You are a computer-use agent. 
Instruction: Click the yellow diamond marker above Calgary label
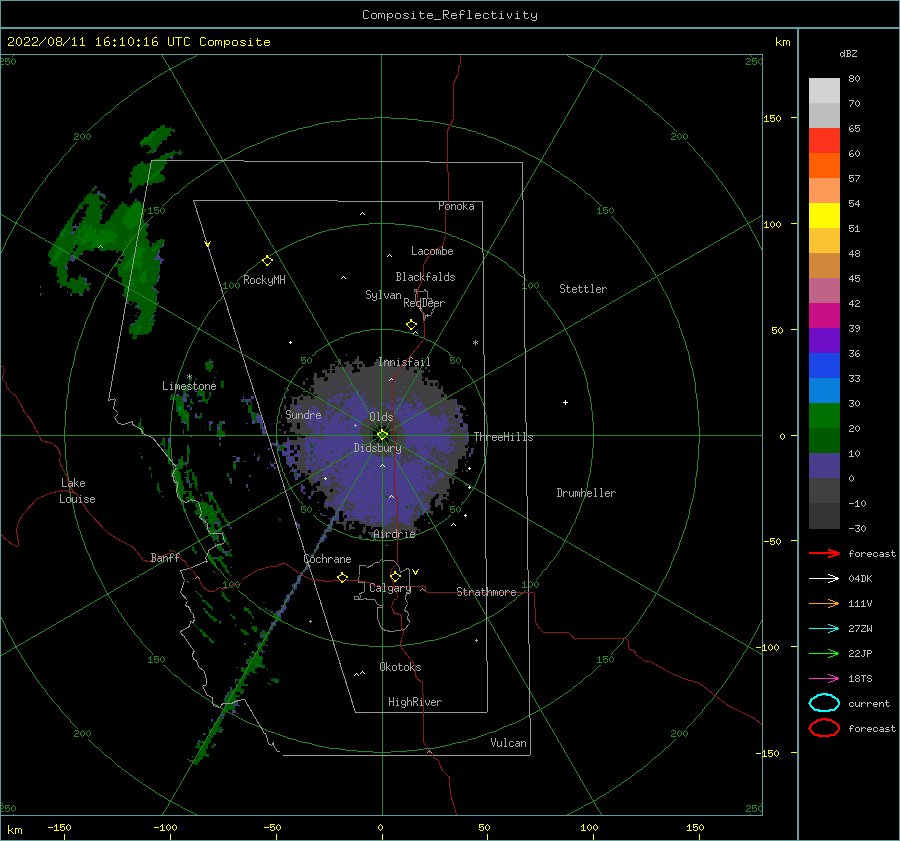click(x=395, y=576)
